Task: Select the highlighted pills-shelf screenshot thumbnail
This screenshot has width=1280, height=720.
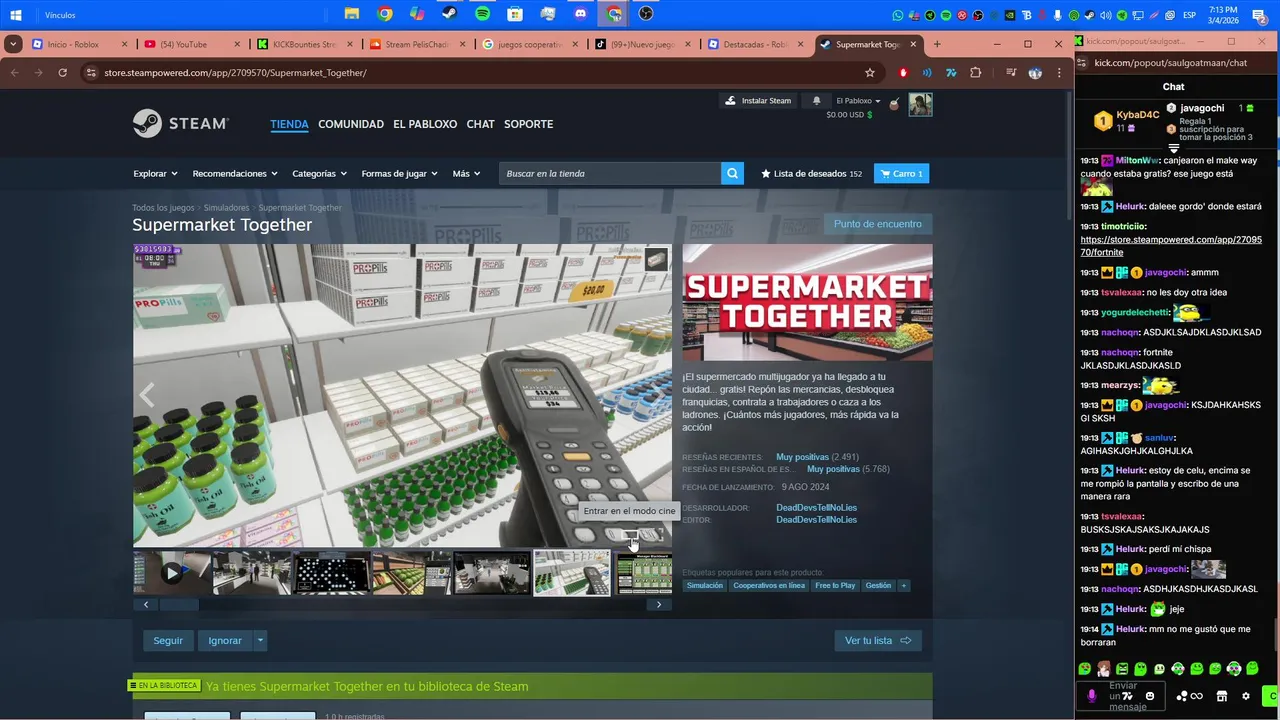Action: tap(571, 573)
